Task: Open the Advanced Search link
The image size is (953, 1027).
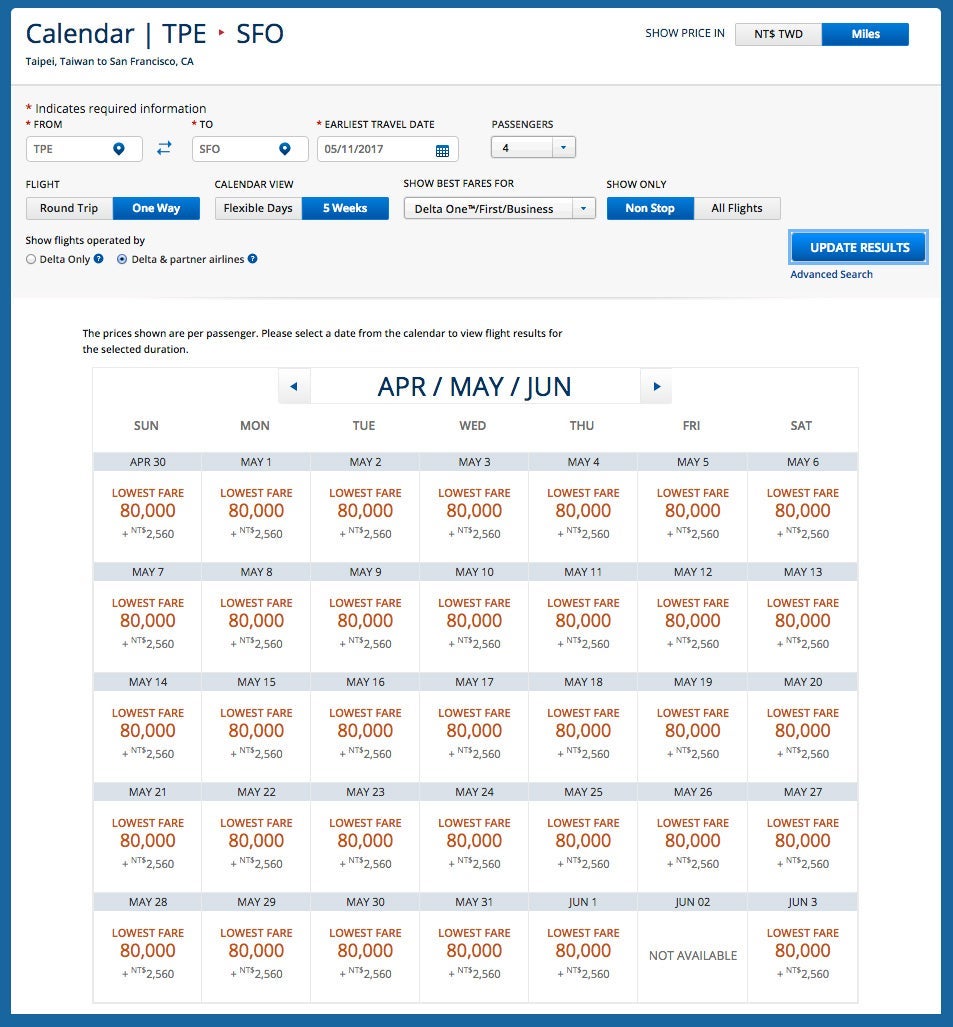Action: point(831,274)
